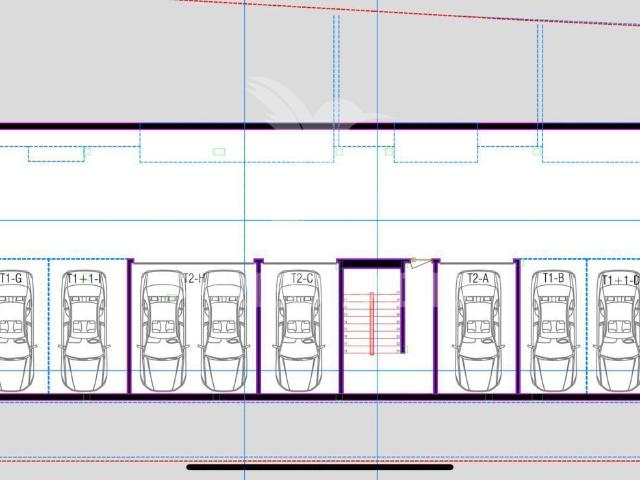Click the red dashed diagonal boundary line

408,13
